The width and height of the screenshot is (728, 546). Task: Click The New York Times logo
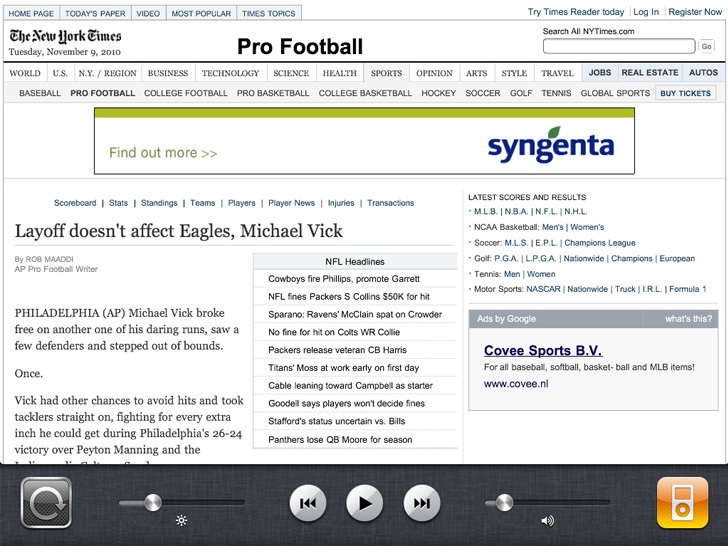tap(65, 36)
